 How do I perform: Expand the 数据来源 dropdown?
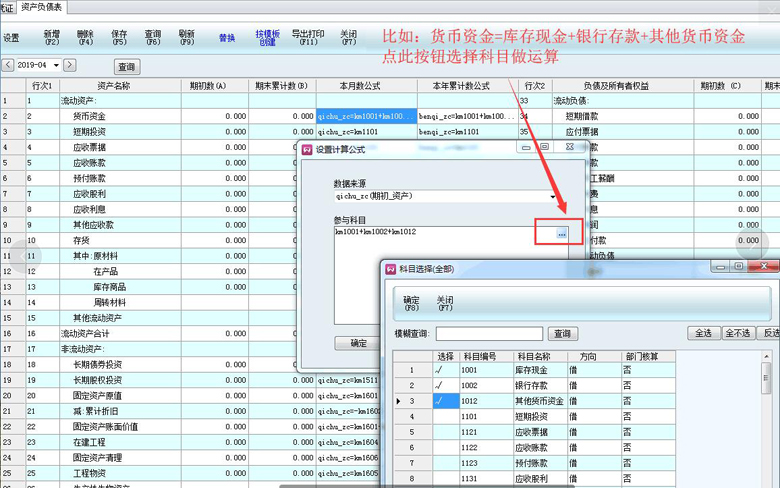pyautogui.click(x=552, y=196)
